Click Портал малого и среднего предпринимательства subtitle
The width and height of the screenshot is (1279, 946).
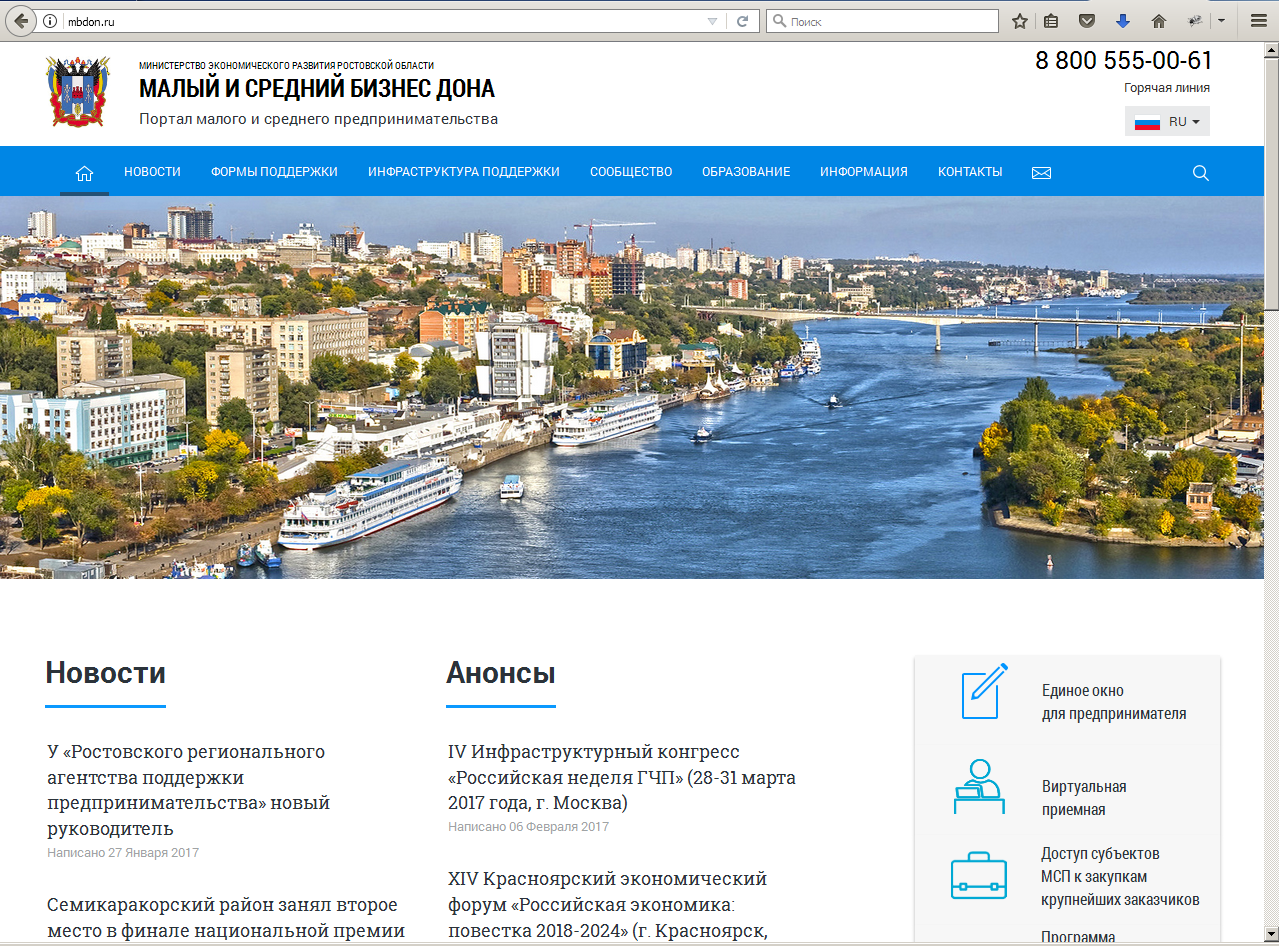tap(318, 119)
